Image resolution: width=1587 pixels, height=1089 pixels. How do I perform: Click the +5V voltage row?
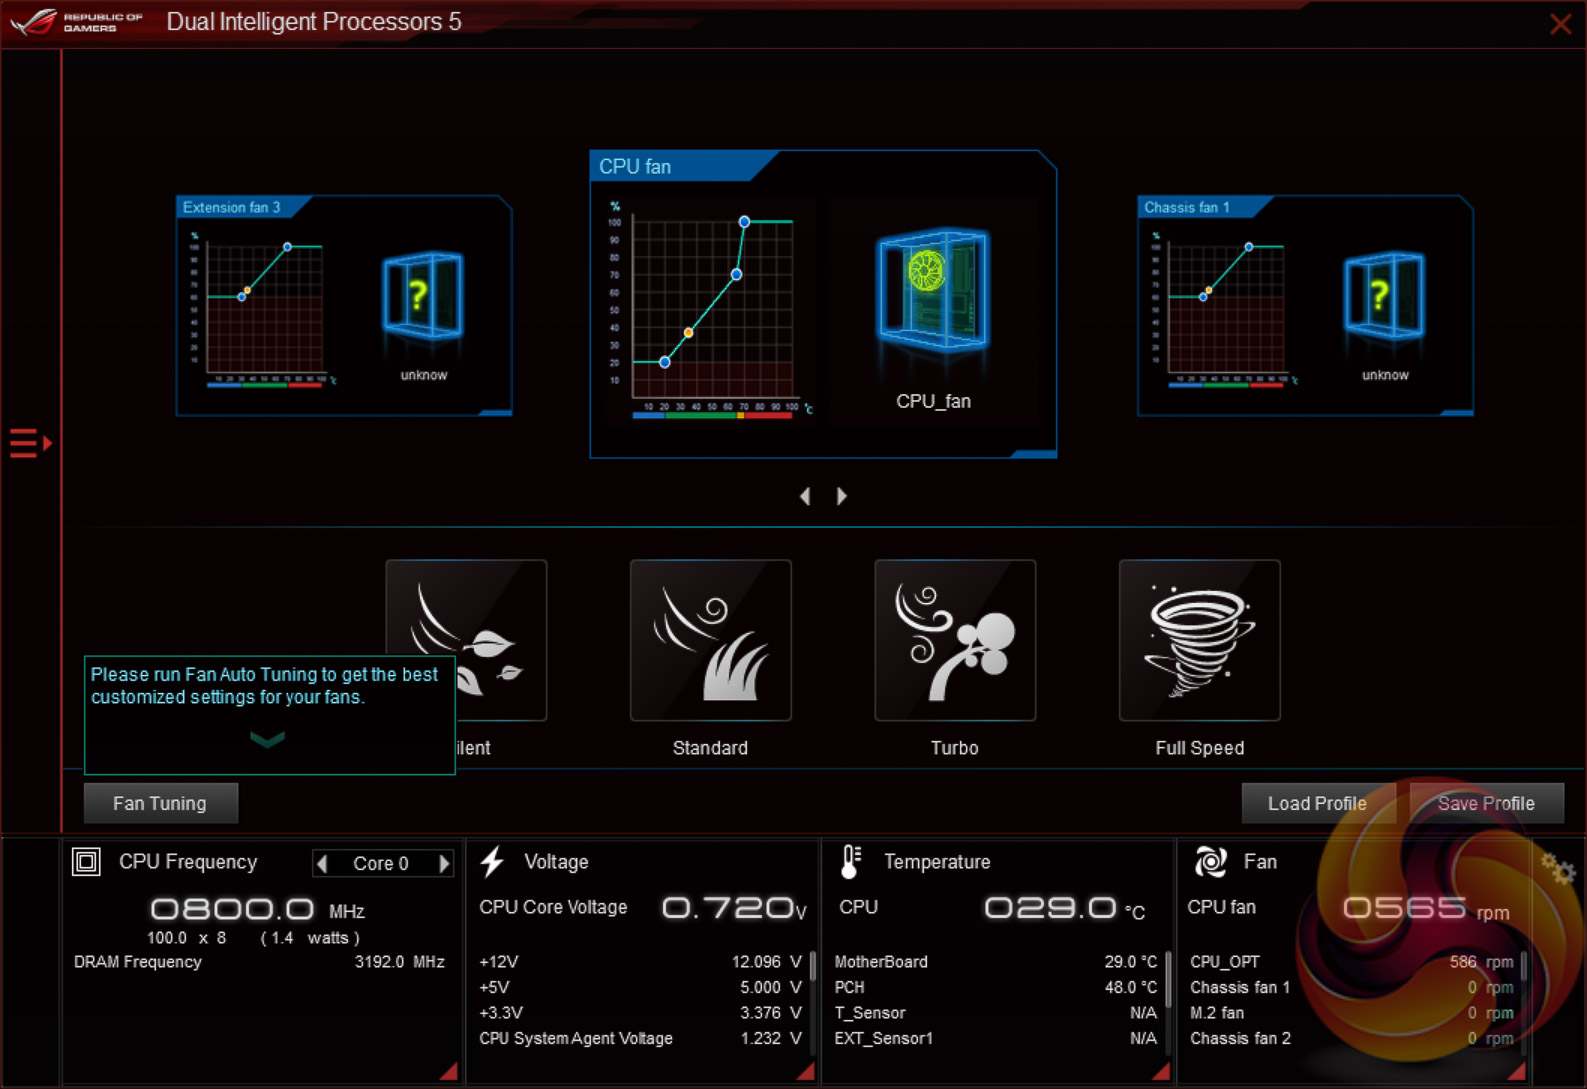[x=640, y=987]
